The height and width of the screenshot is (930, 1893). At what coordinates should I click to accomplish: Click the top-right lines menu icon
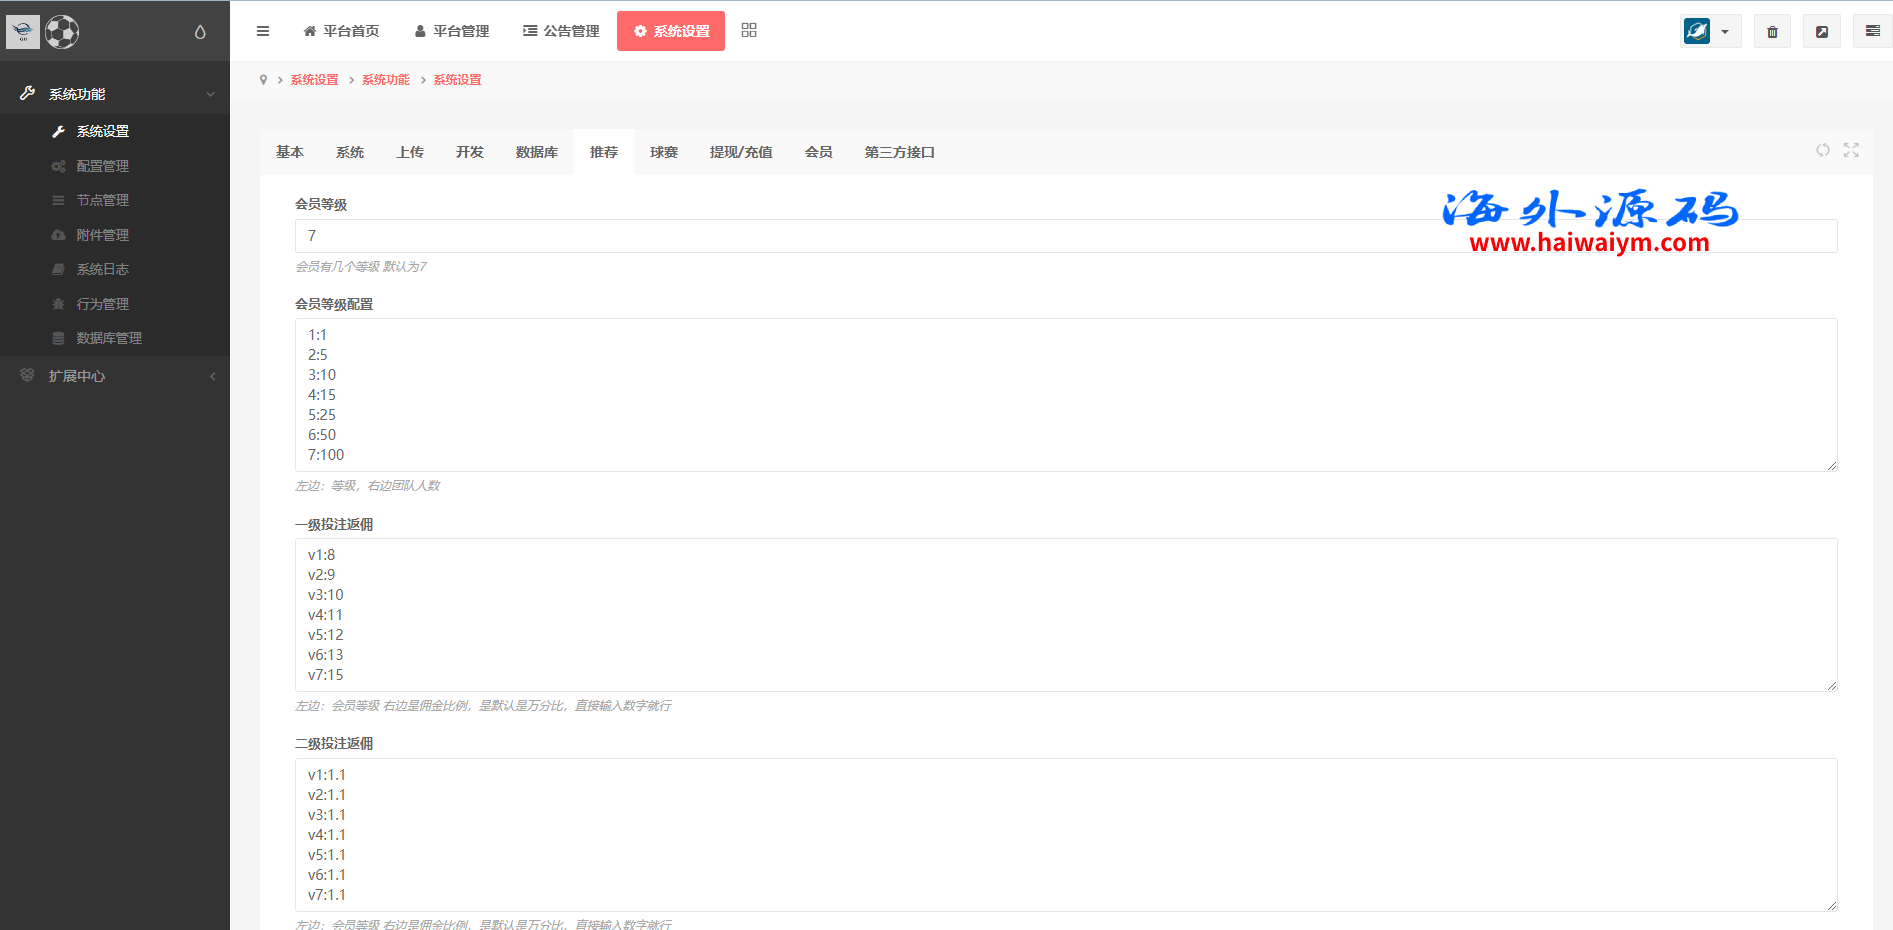[x=1872, y=32]
